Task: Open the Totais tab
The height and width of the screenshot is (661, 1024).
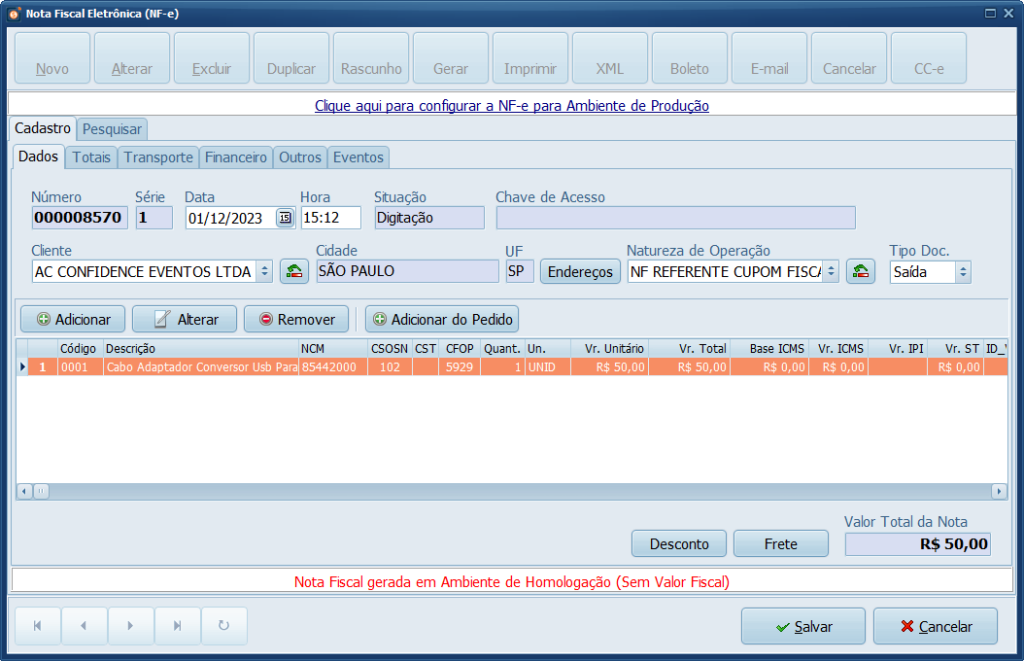Action: pos(91,157)
